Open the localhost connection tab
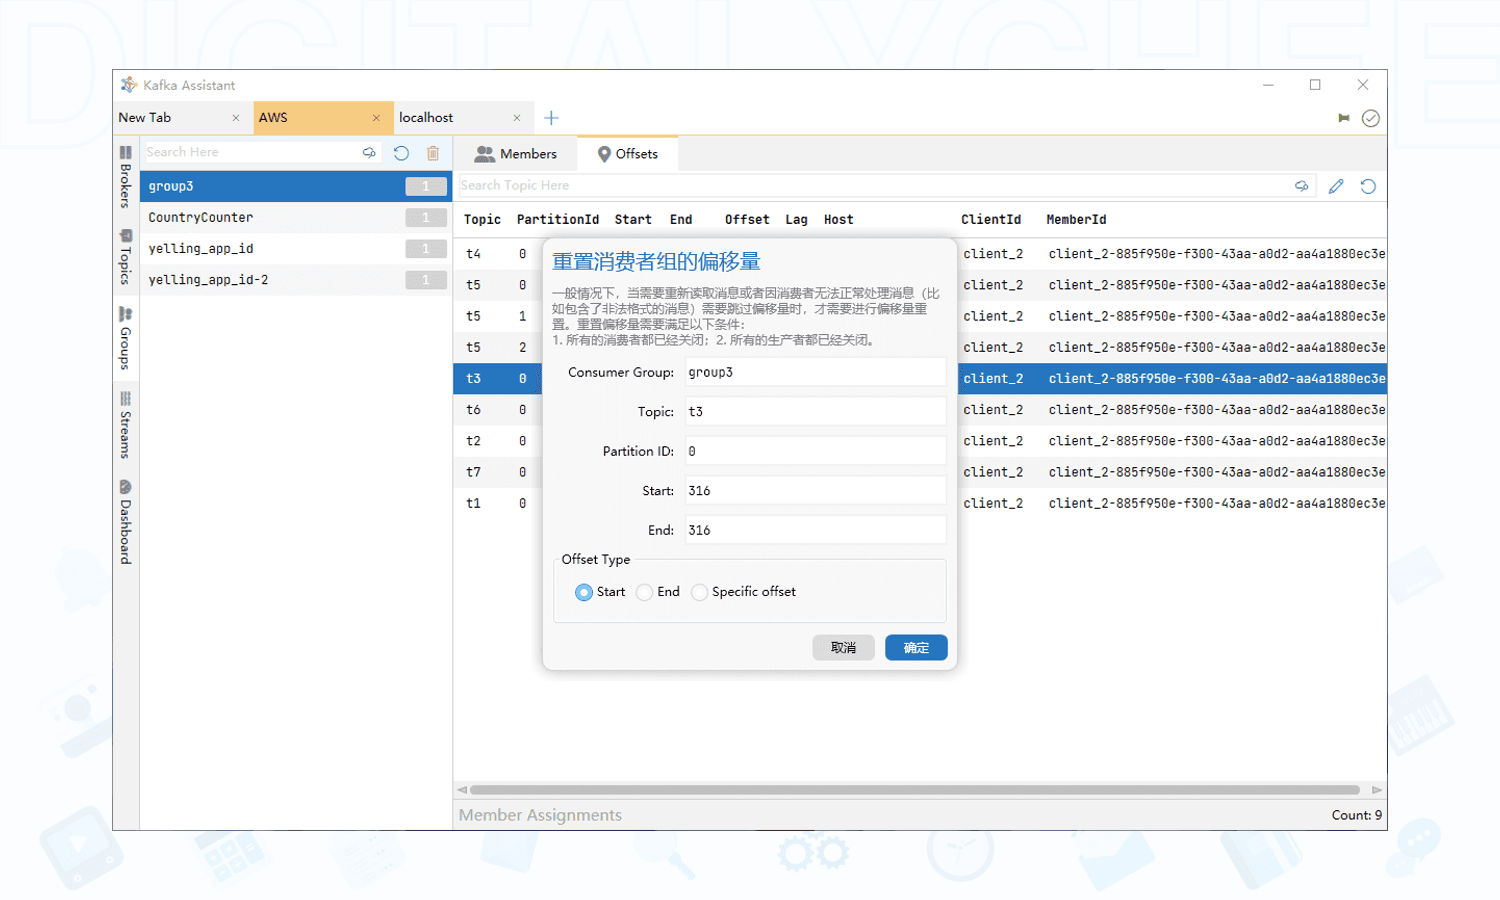The image size is (1500, 900). [426, 117]
